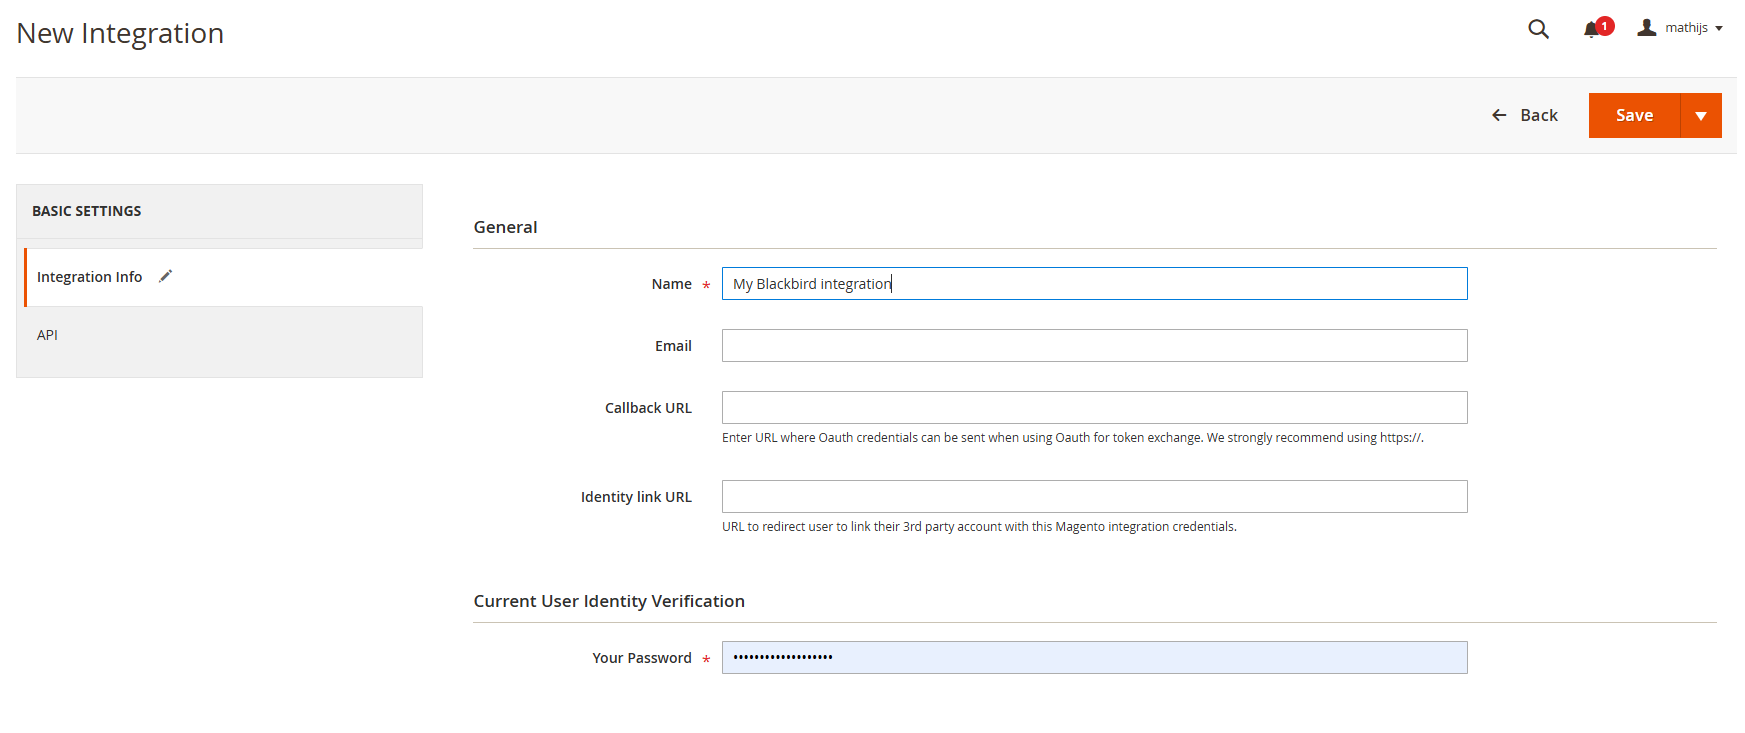The height and width of the screenshot is (733, 1745).
Task: Click the Identity link URL helper text
Action: coord(979,527)
